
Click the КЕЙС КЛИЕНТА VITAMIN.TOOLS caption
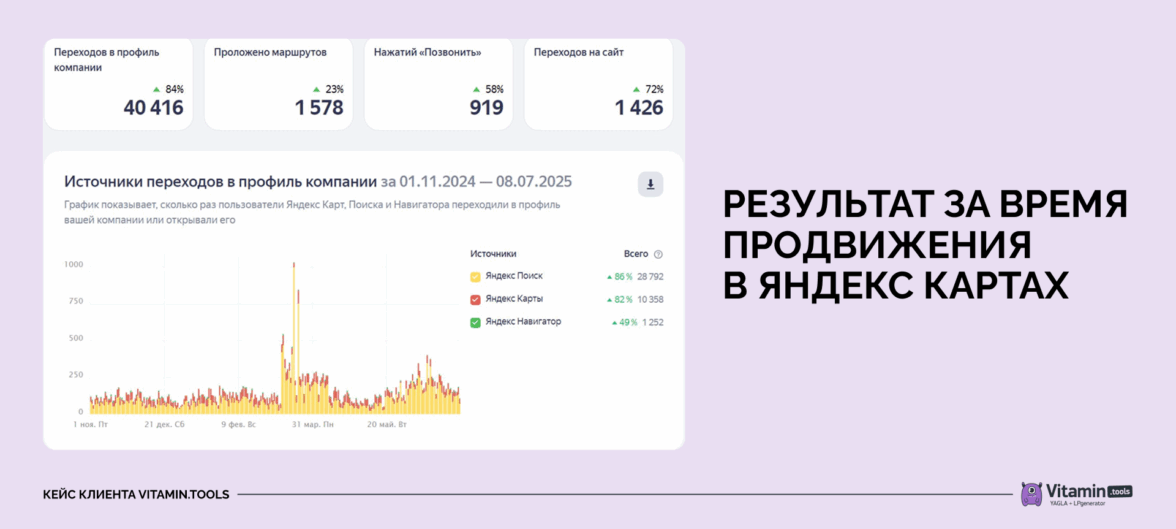pyautogui.click(x=136, y=494)
